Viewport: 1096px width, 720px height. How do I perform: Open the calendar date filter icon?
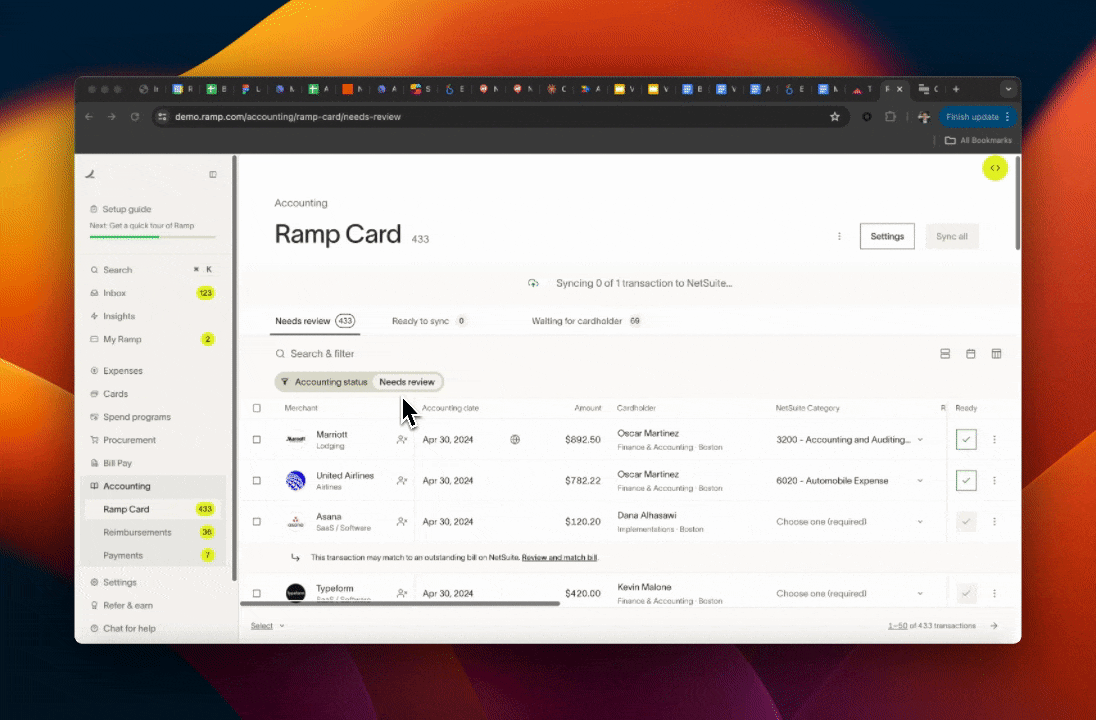(x=970, y=354)
